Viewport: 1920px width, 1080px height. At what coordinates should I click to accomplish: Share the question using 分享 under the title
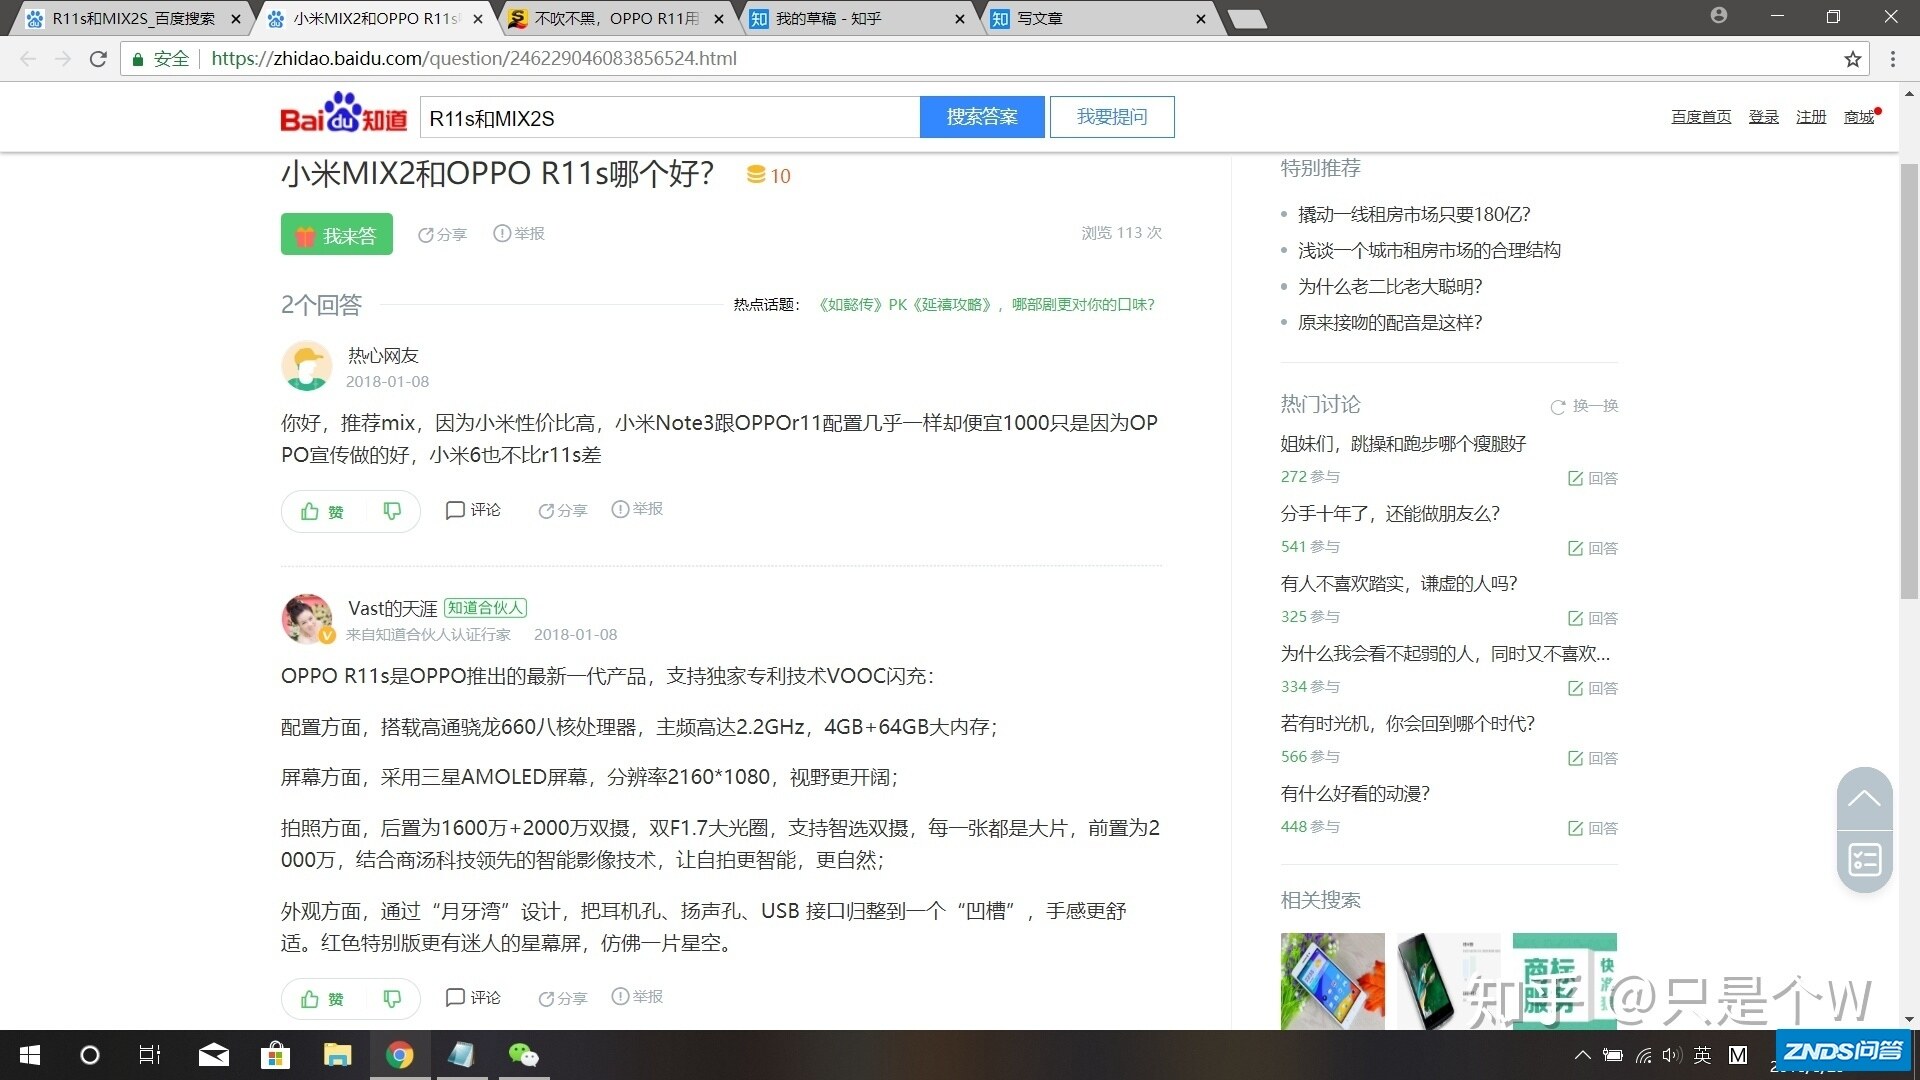(442, 234)
